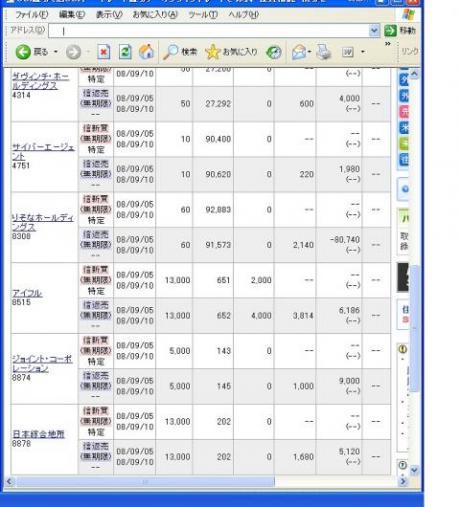Go to Home page icon
Image resolution: width=460 pixels, height=507 pixels.
(146, 52)
